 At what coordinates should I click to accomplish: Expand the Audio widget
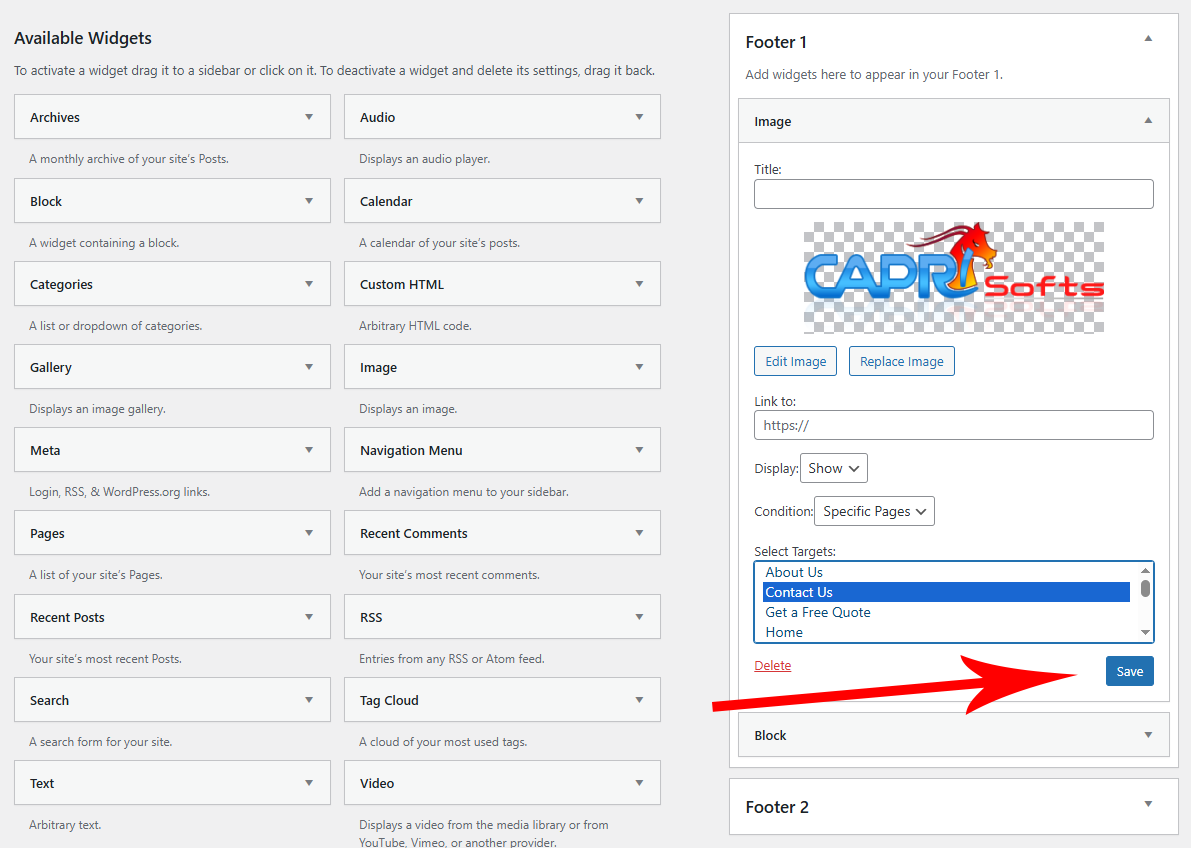pos(640,117)
